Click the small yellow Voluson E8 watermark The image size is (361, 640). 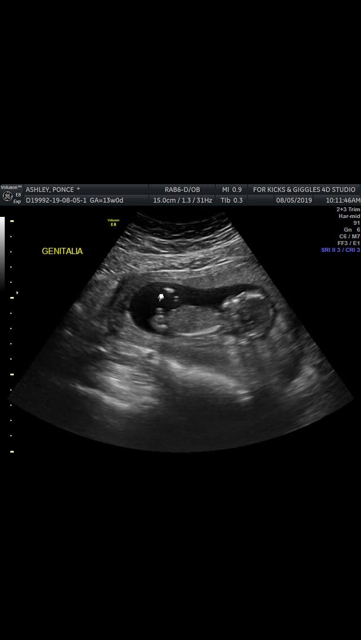coord(113,222)
